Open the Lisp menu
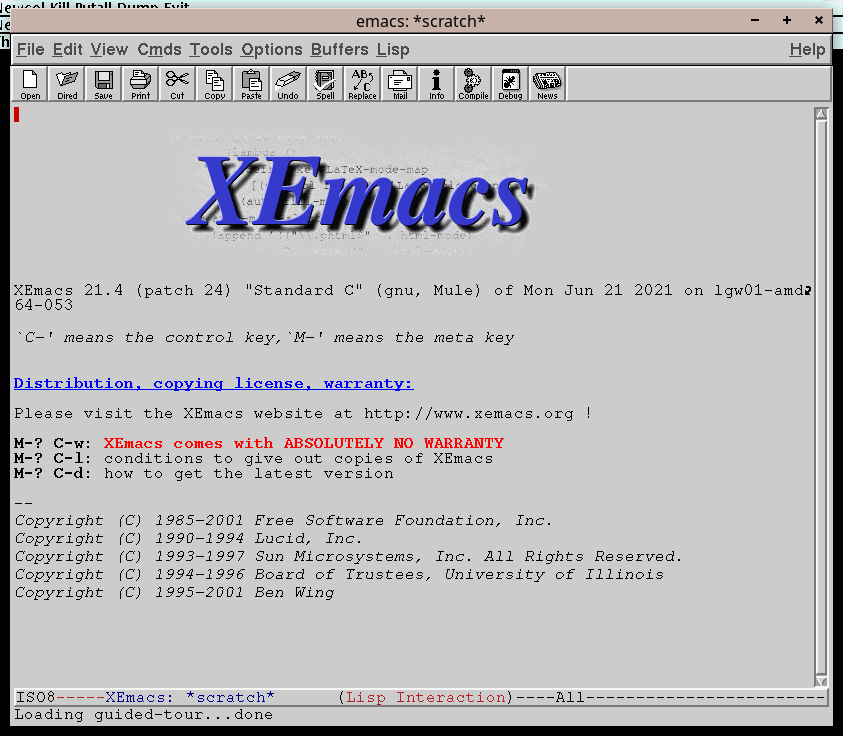The image size is (843, 736). pos(392,49)
